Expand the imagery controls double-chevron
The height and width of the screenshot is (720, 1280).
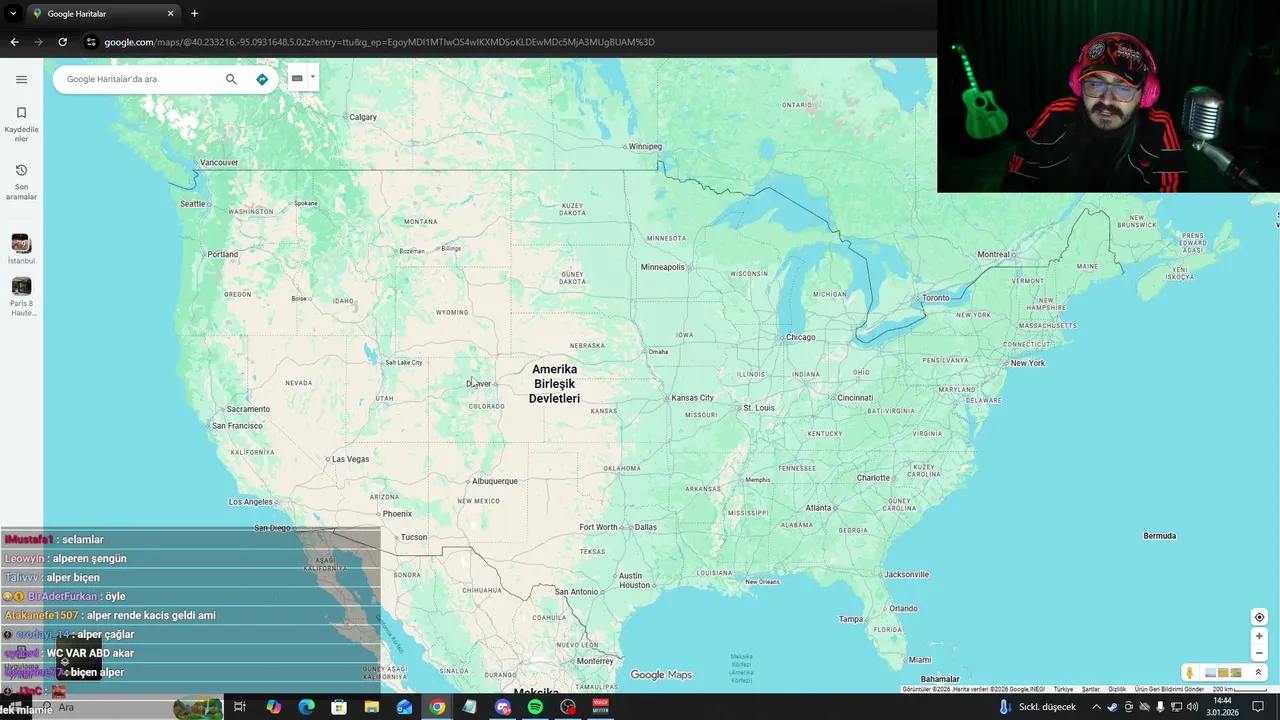click(1258, 673)
